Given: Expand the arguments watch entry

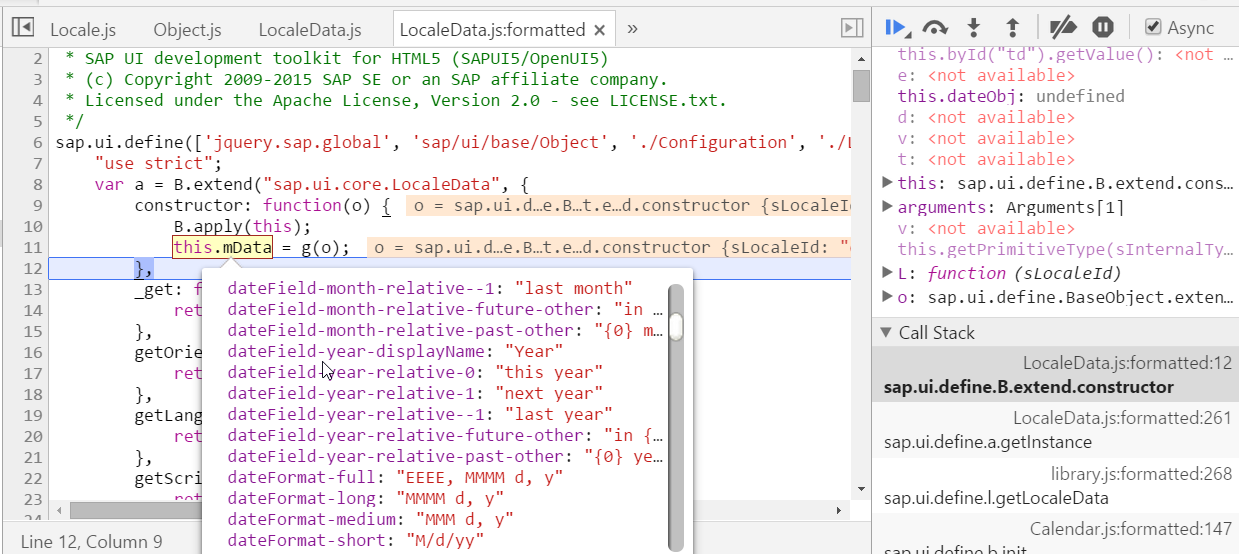Looking at the screenshot, I should coord(888,207).
